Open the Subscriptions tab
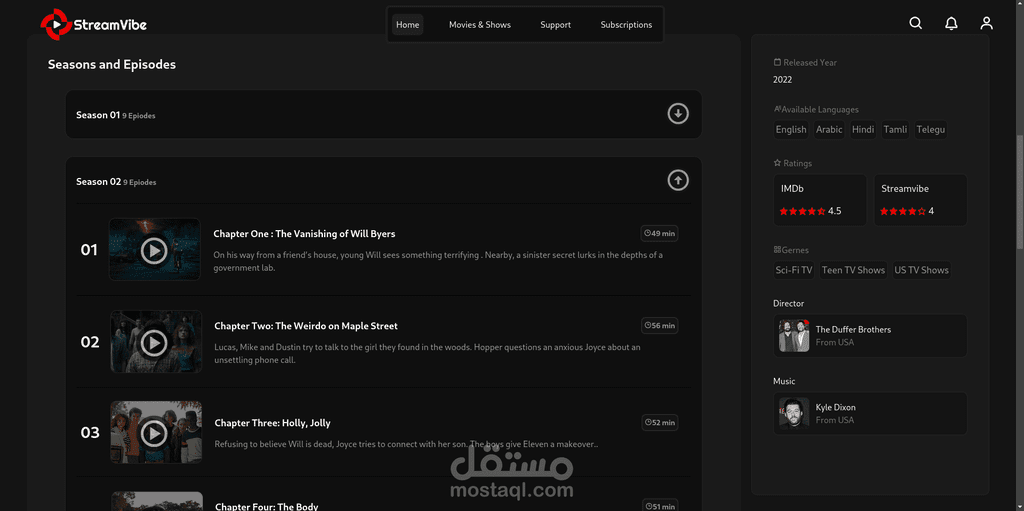This screenshot has width=1024, height=511. (x=626, y=25)
